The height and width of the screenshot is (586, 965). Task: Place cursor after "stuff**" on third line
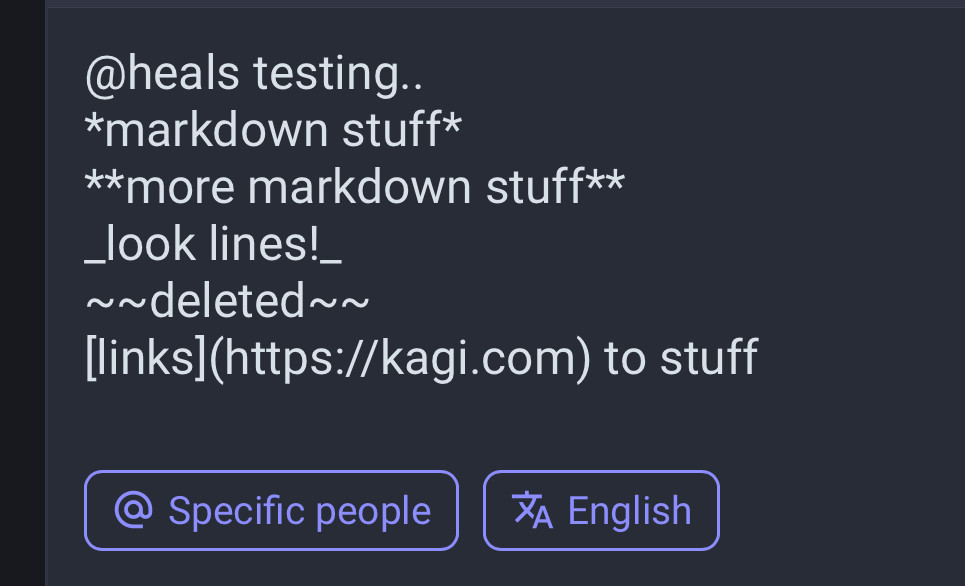click(627, 187)
